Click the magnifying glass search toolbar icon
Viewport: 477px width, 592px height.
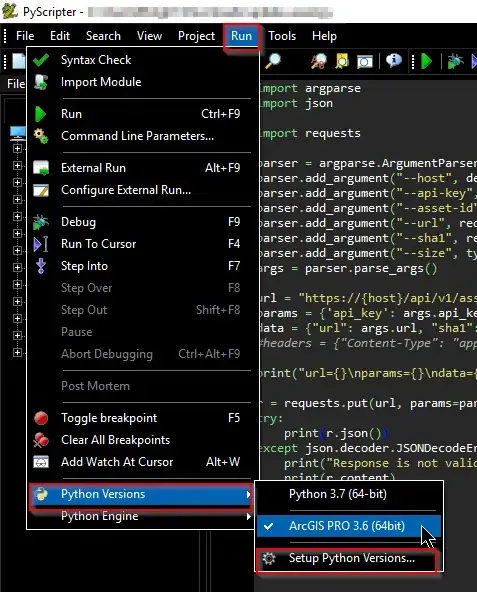pos(273,61)
